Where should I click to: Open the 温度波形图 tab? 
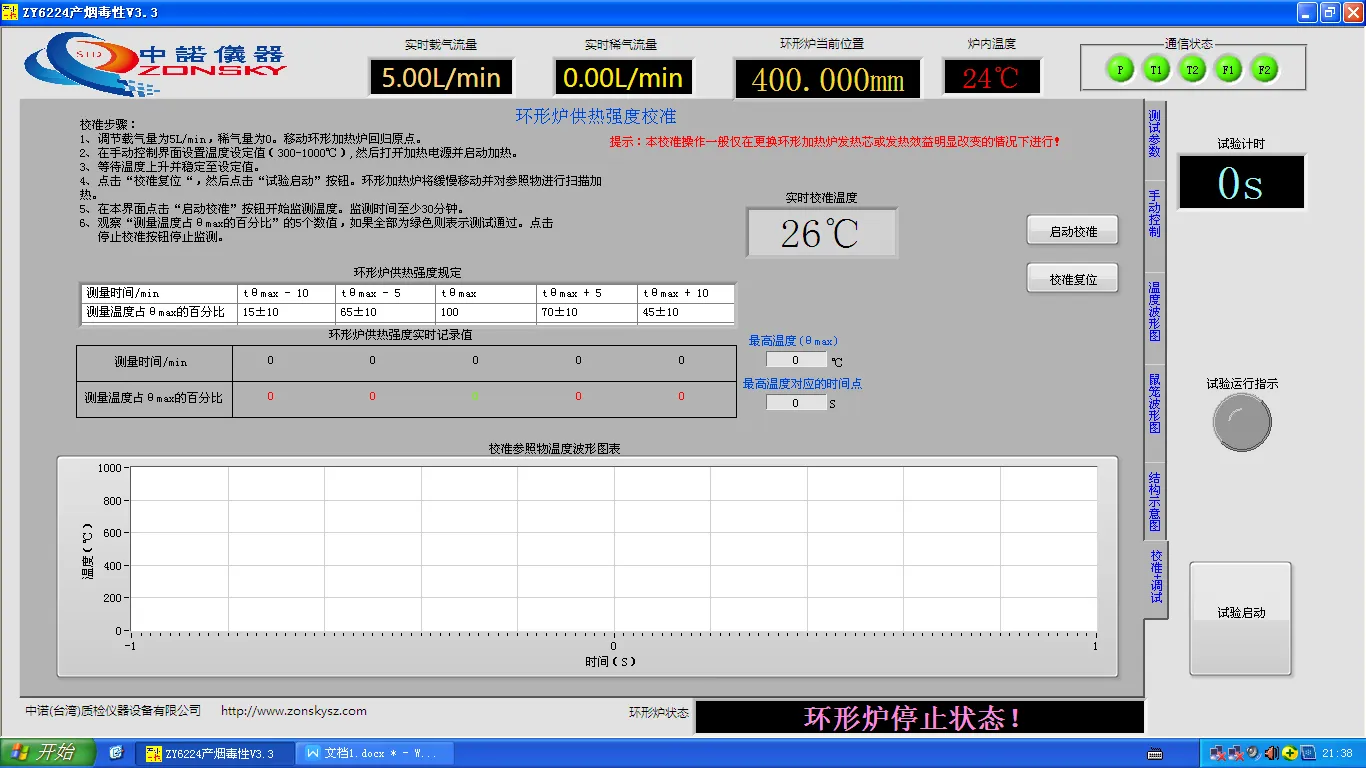(1155, 311)
